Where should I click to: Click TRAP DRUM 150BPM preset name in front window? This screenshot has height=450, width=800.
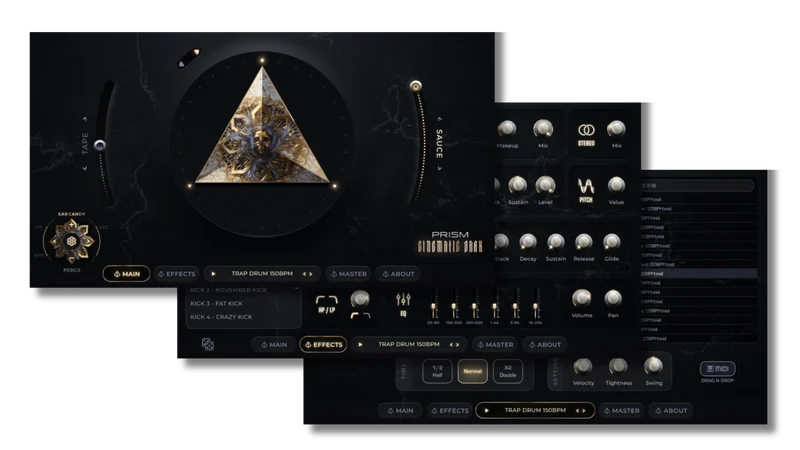262,273
